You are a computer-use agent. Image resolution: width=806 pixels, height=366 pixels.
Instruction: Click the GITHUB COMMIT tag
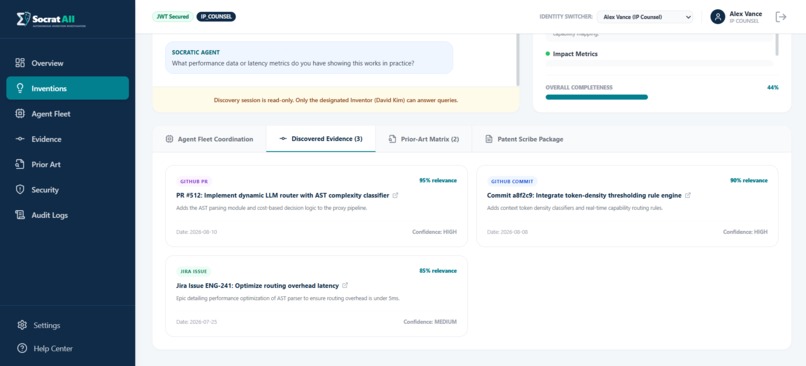click(x=512, y=181)
